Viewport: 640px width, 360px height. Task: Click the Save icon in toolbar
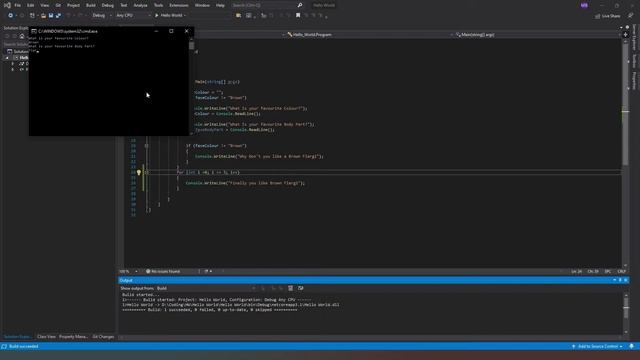pos(51,16)
